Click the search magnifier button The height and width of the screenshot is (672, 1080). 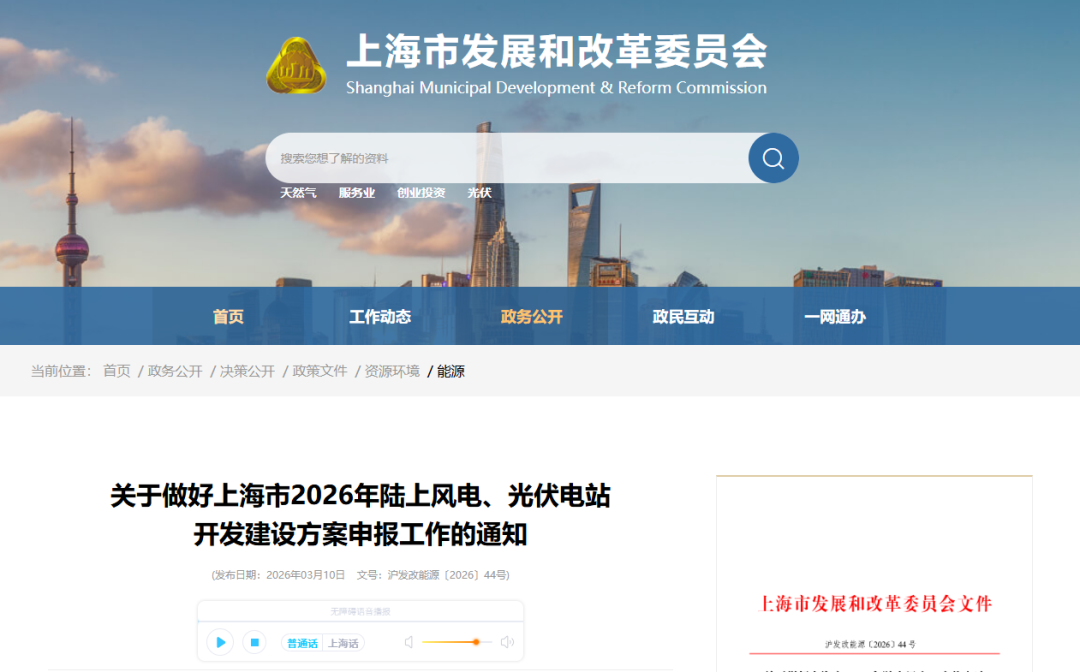pos(773,158)
